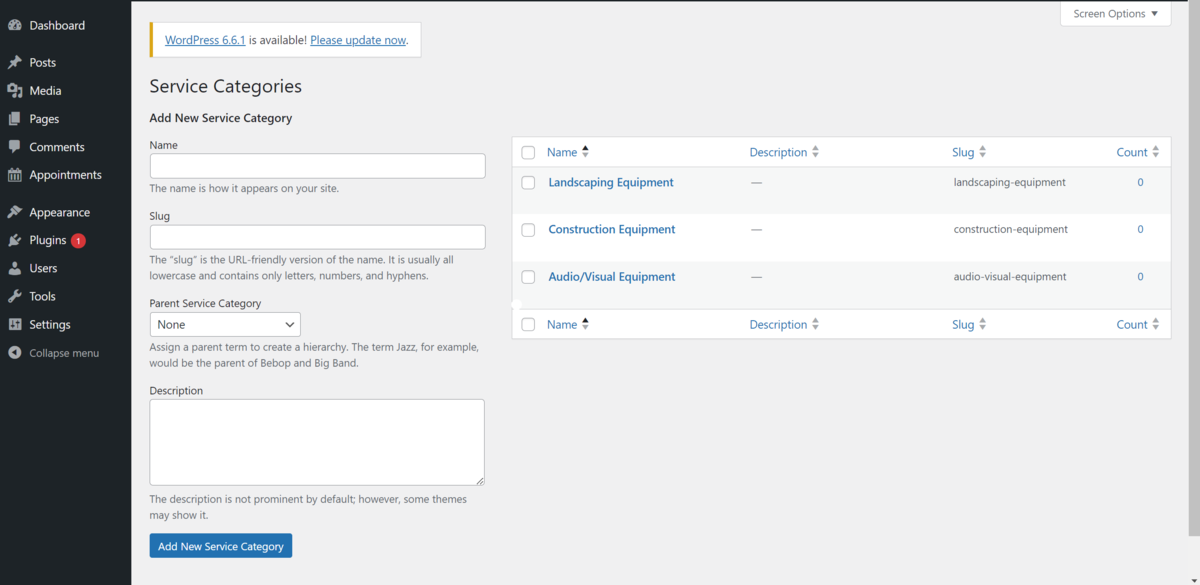Viewport: 1200px width, 585px height.
Task: Open the count link for Landscaping Equipment
Action: click(x=1140, y=182)
